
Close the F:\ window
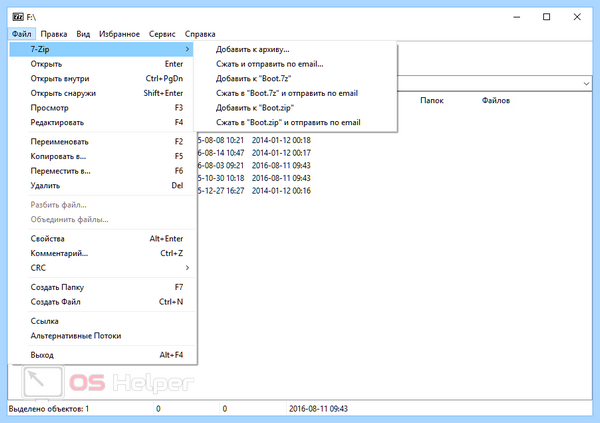[577, 17]
